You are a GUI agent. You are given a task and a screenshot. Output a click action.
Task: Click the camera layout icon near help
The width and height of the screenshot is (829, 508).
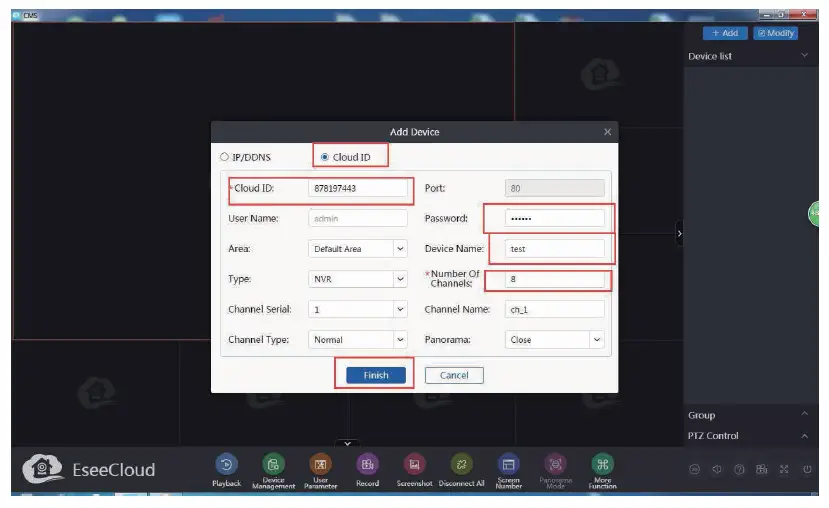[x=761, y=469]
